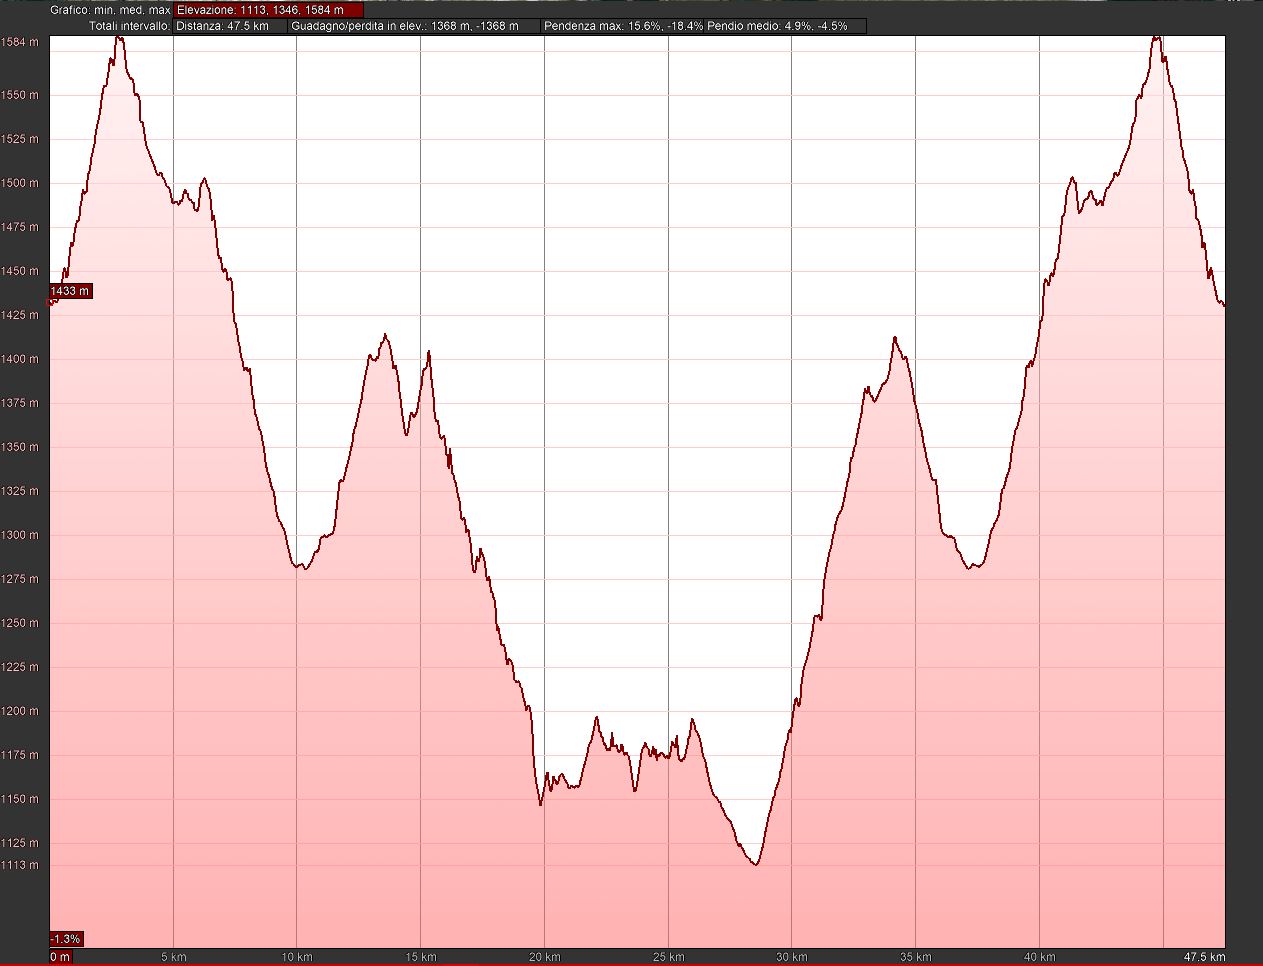1263x966 pixels.
Task: Click the 25 km x-axis label
Action: point(668,957)
